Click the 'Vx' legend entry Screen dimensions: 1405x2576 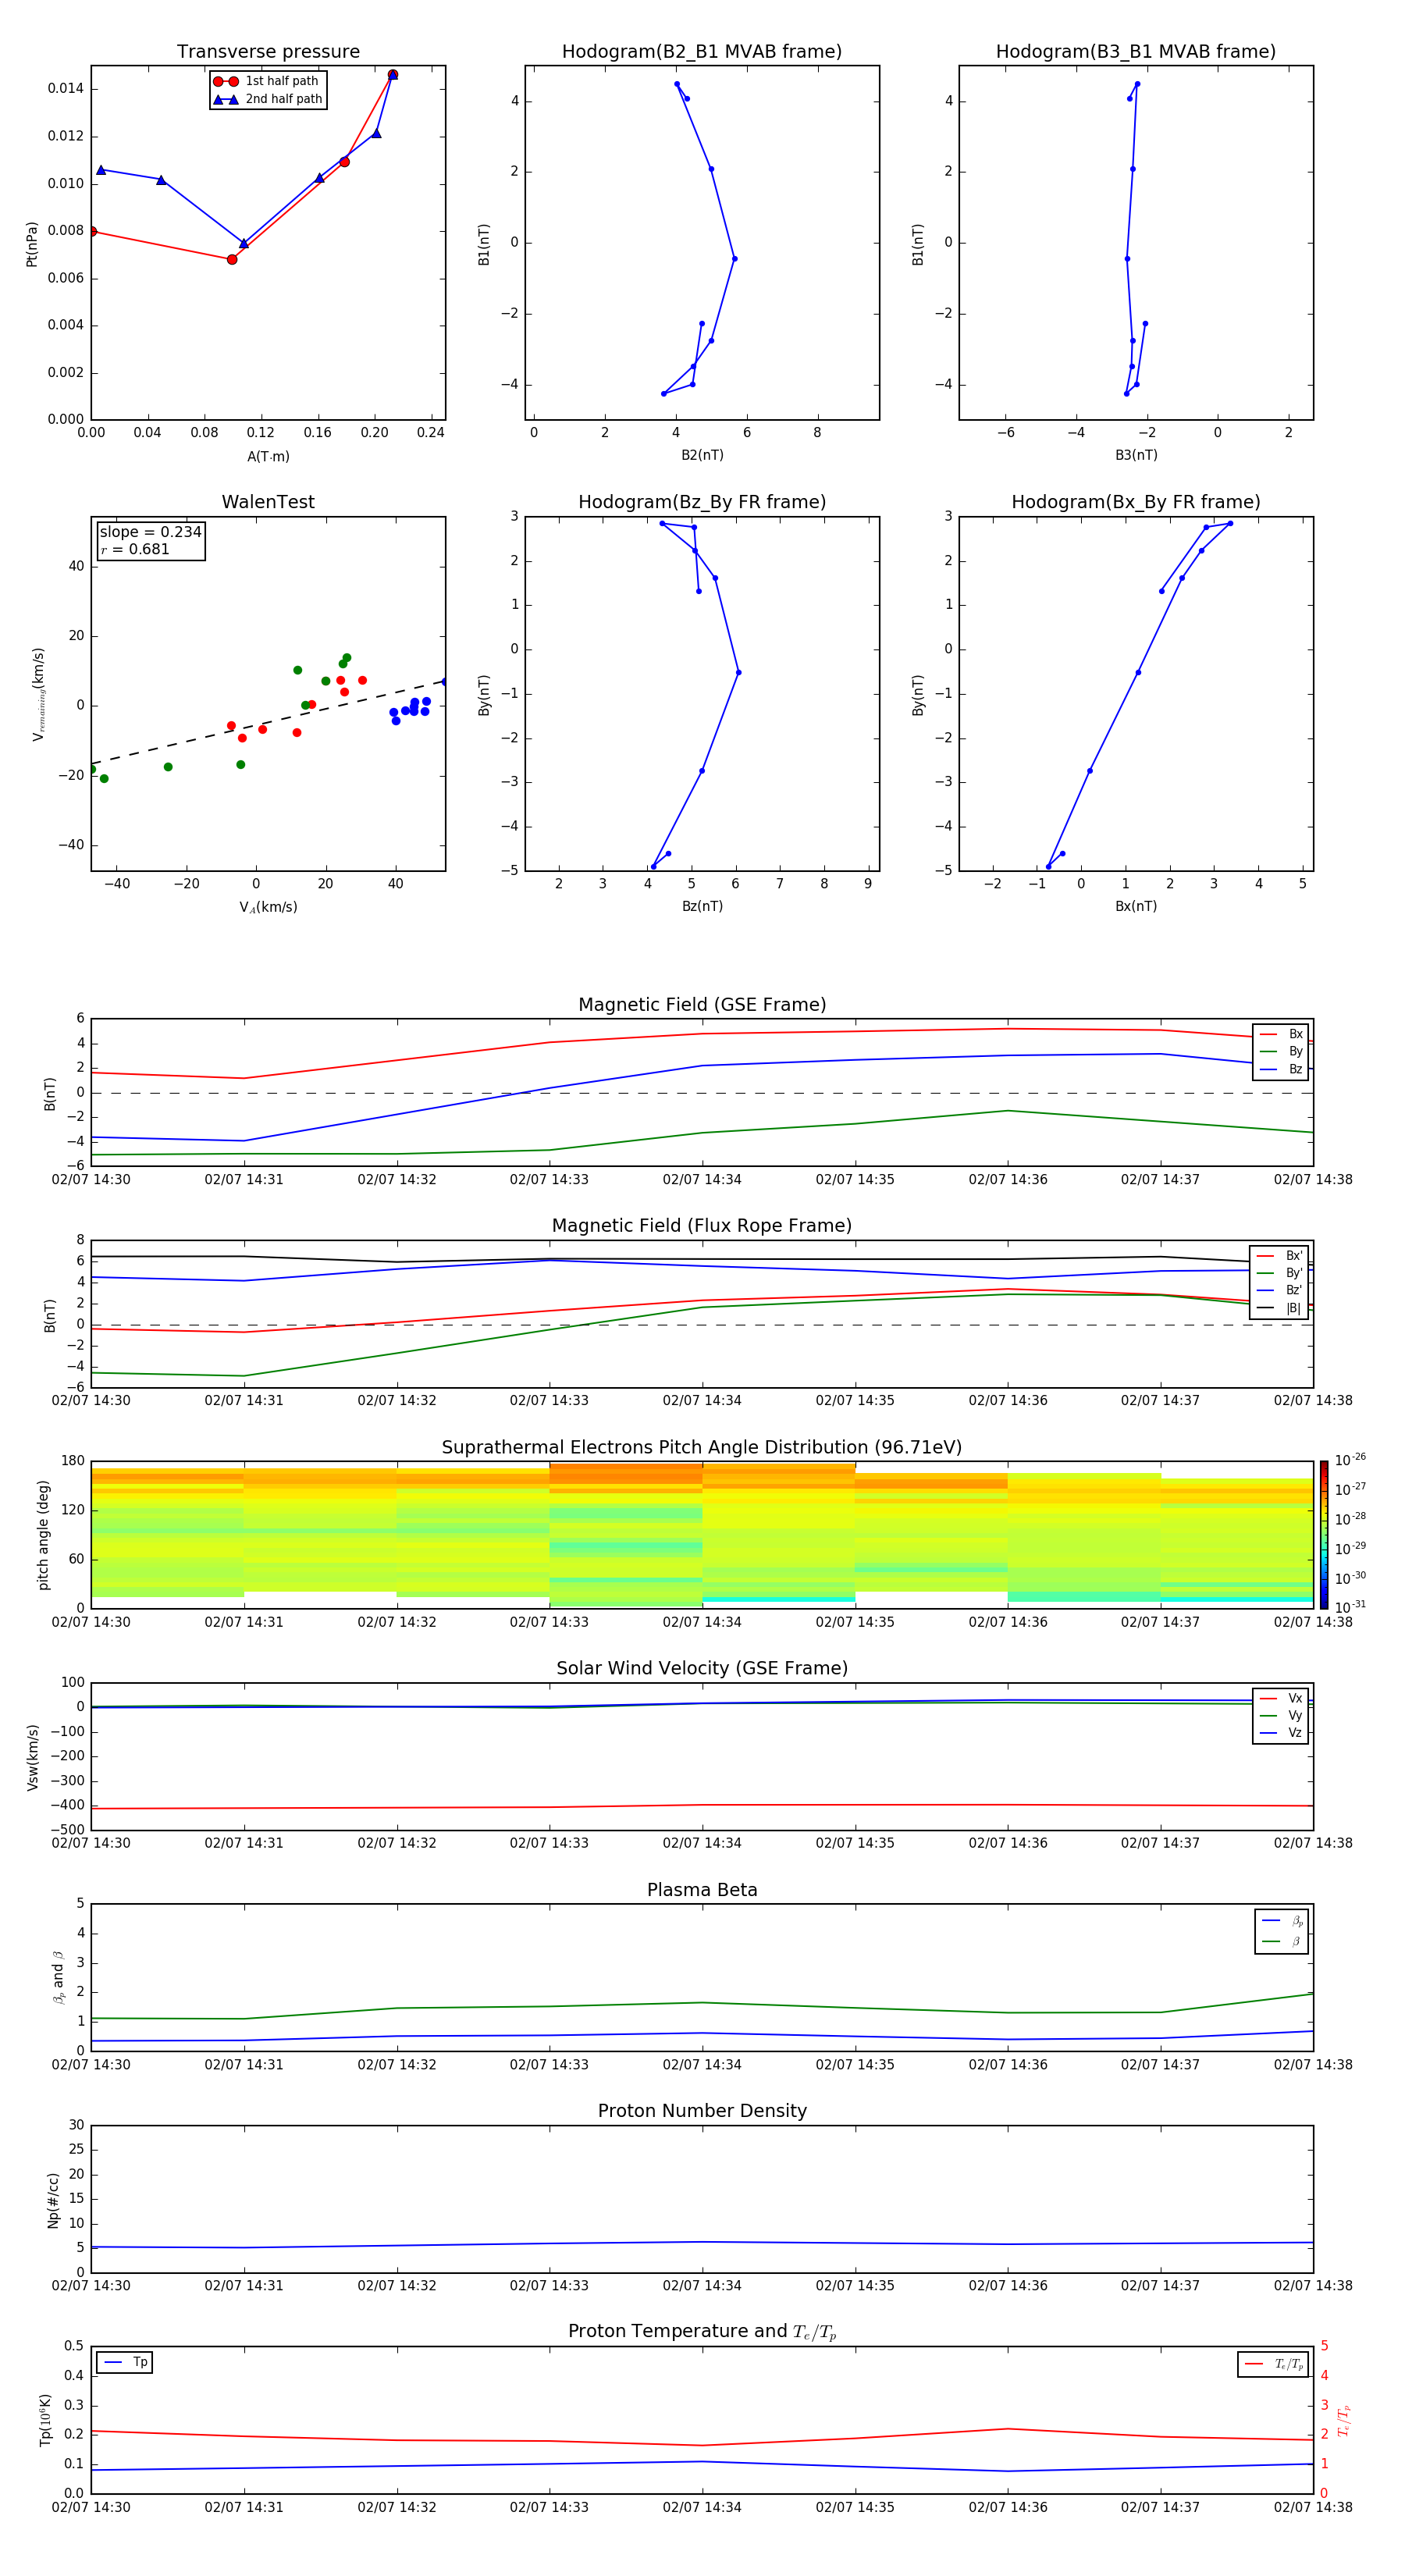[x=1282, y=1699]
